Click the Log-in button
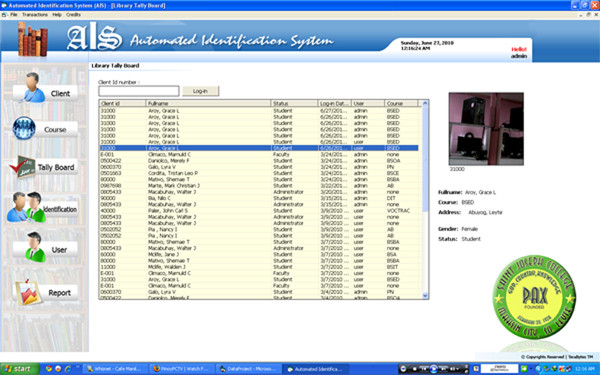 pos(201,91)
